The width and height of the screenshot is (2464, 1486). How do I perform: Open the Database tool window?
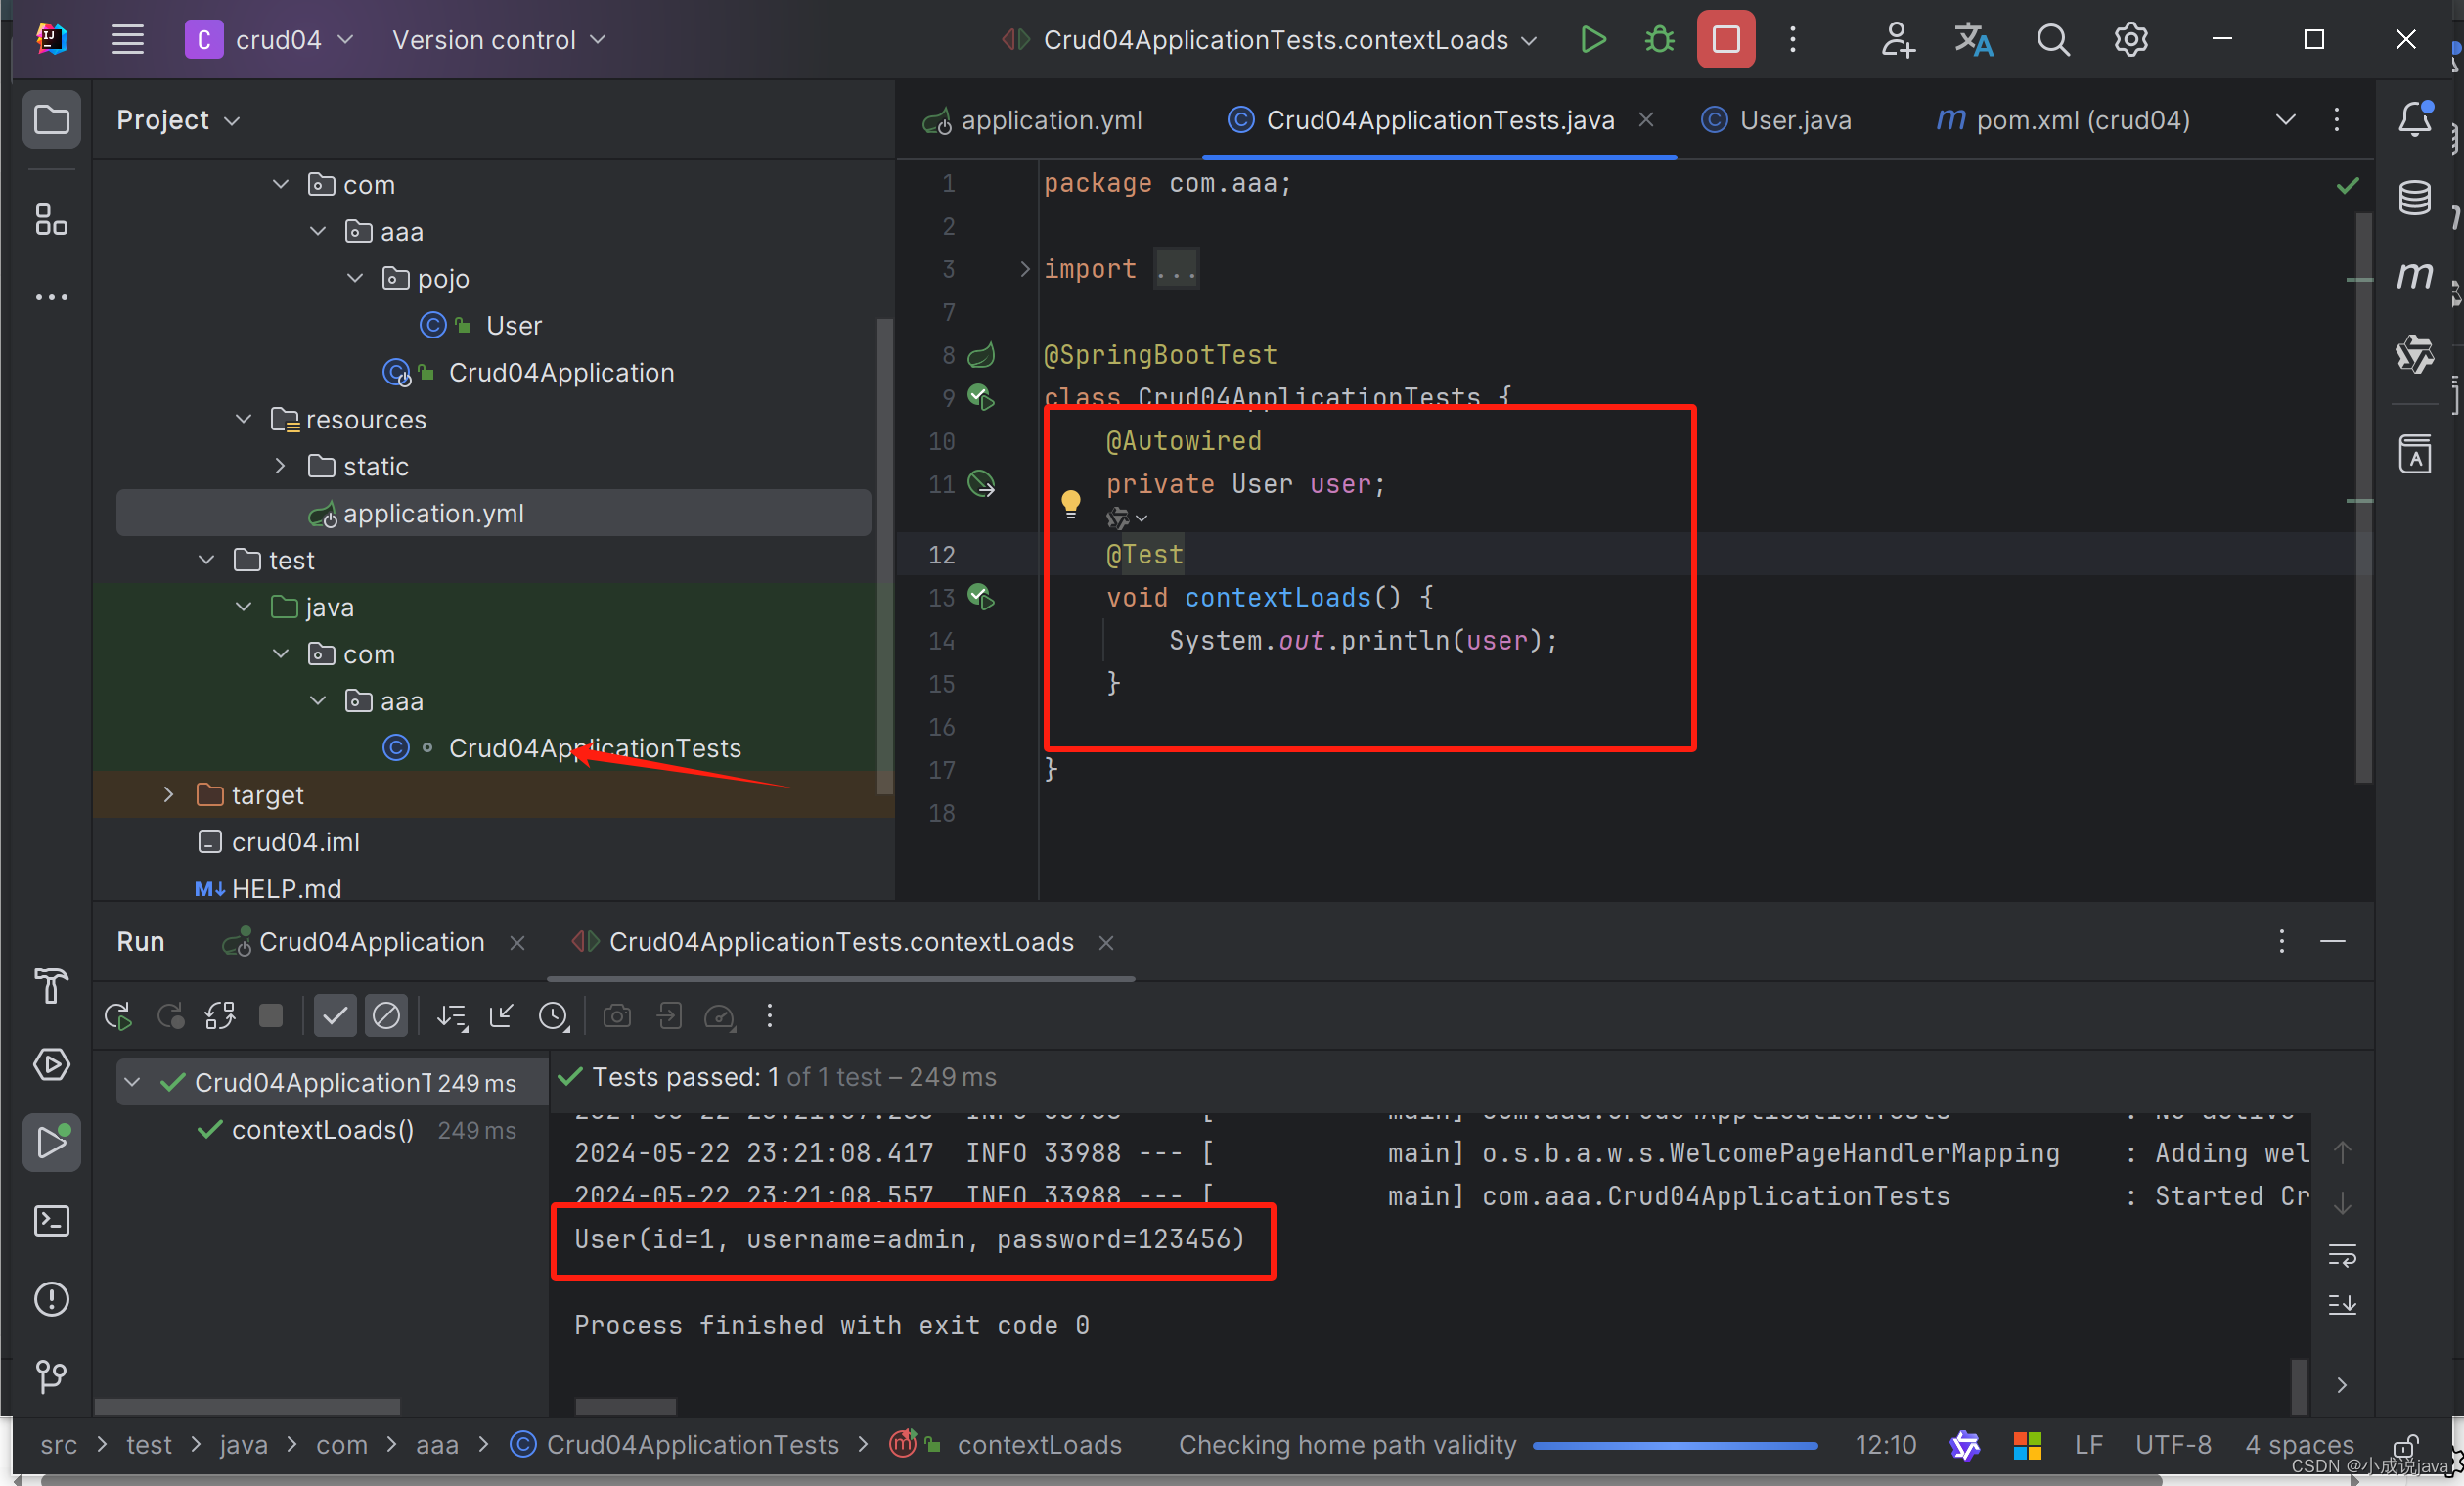click(2416, 197)
